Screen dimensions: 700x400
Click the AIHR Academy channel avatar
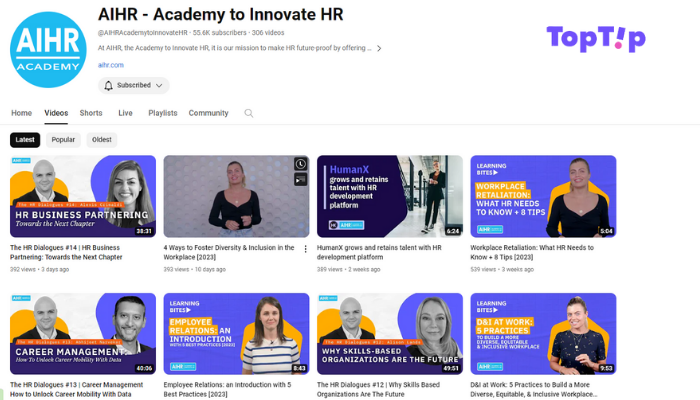click(48, 50)
